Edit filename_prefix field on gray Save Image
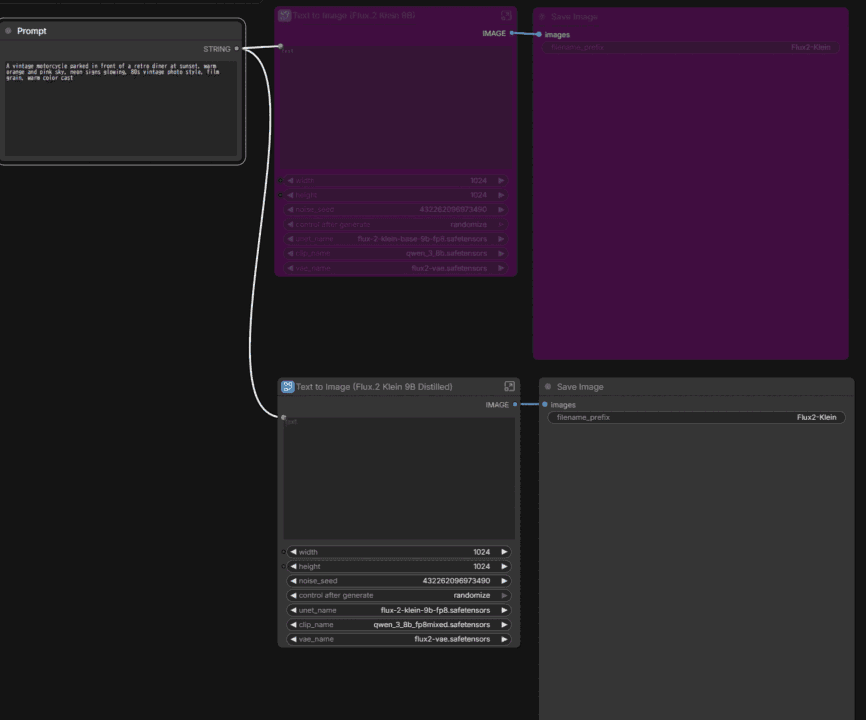 point(696,417)
